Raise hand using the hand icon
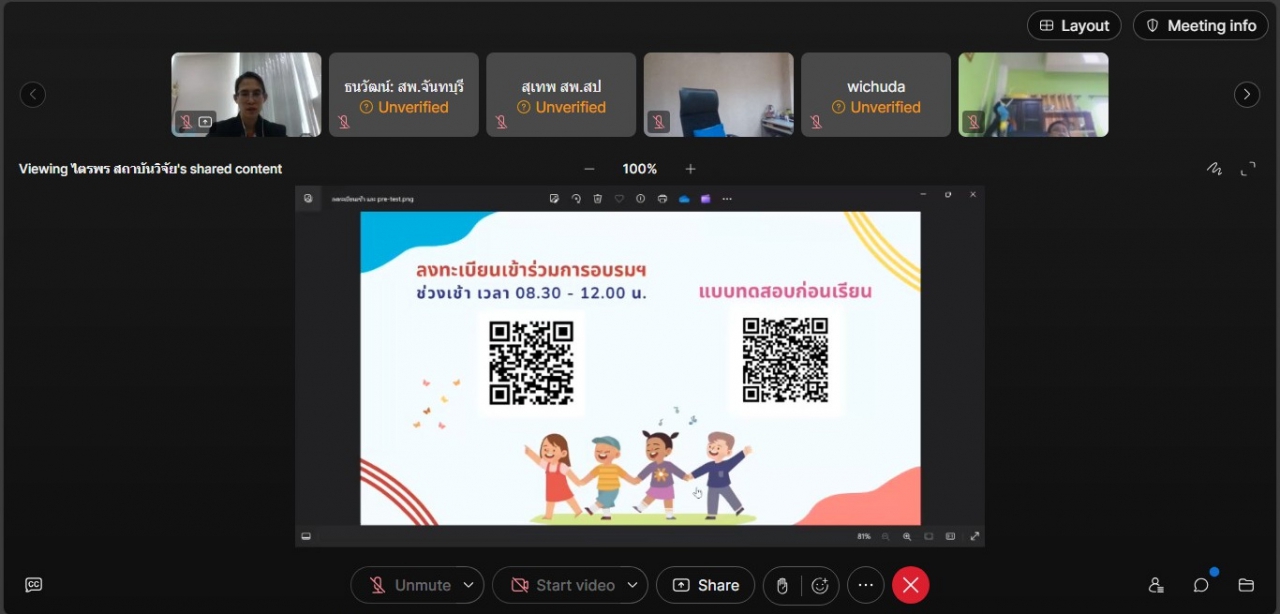1280x614 pixels. 782,586
